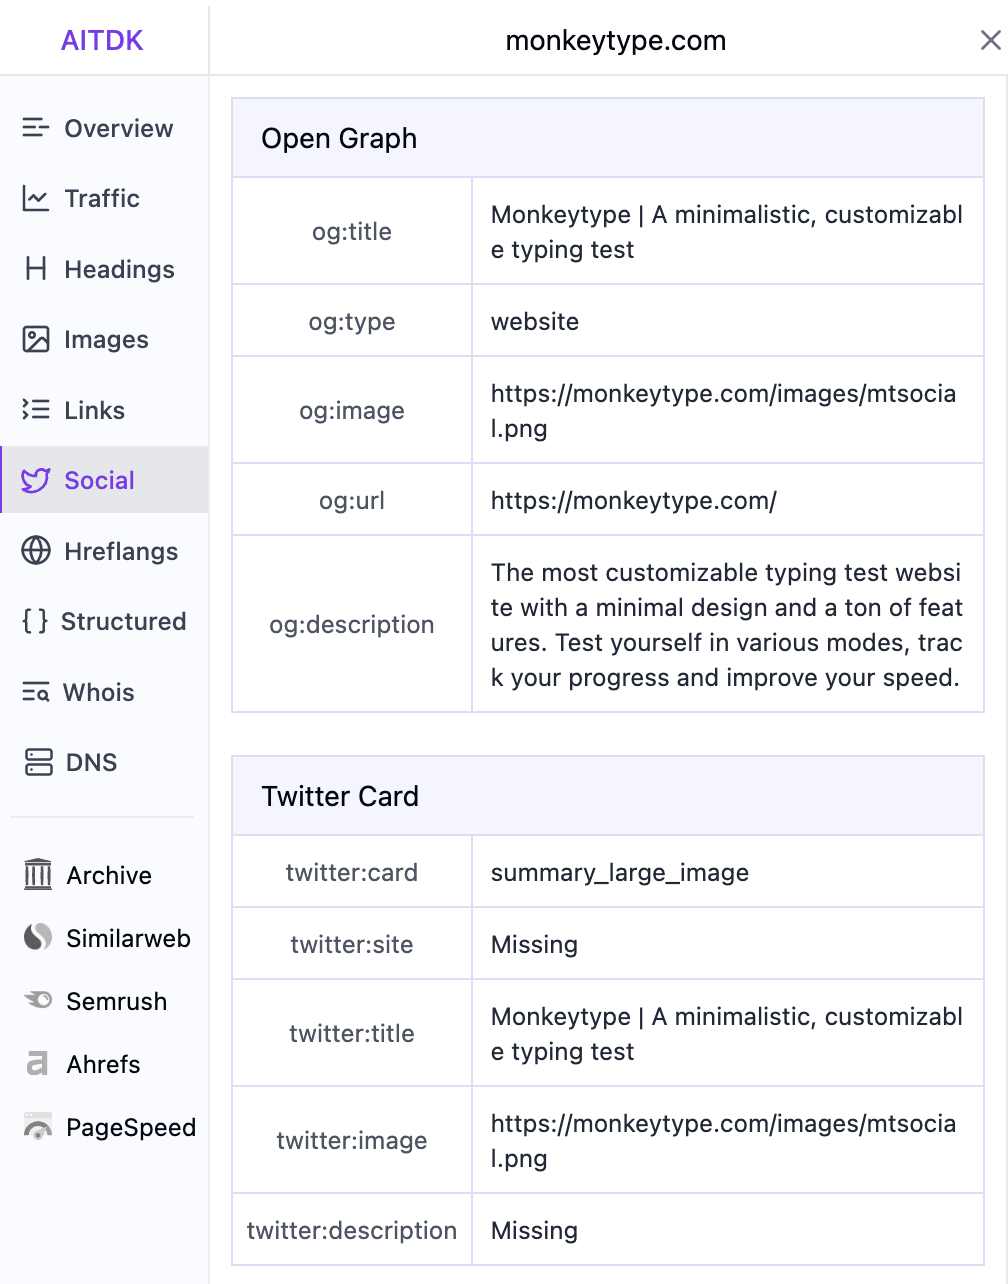
Task: Click the Ahrefs logo icon
Action: 38,1064
